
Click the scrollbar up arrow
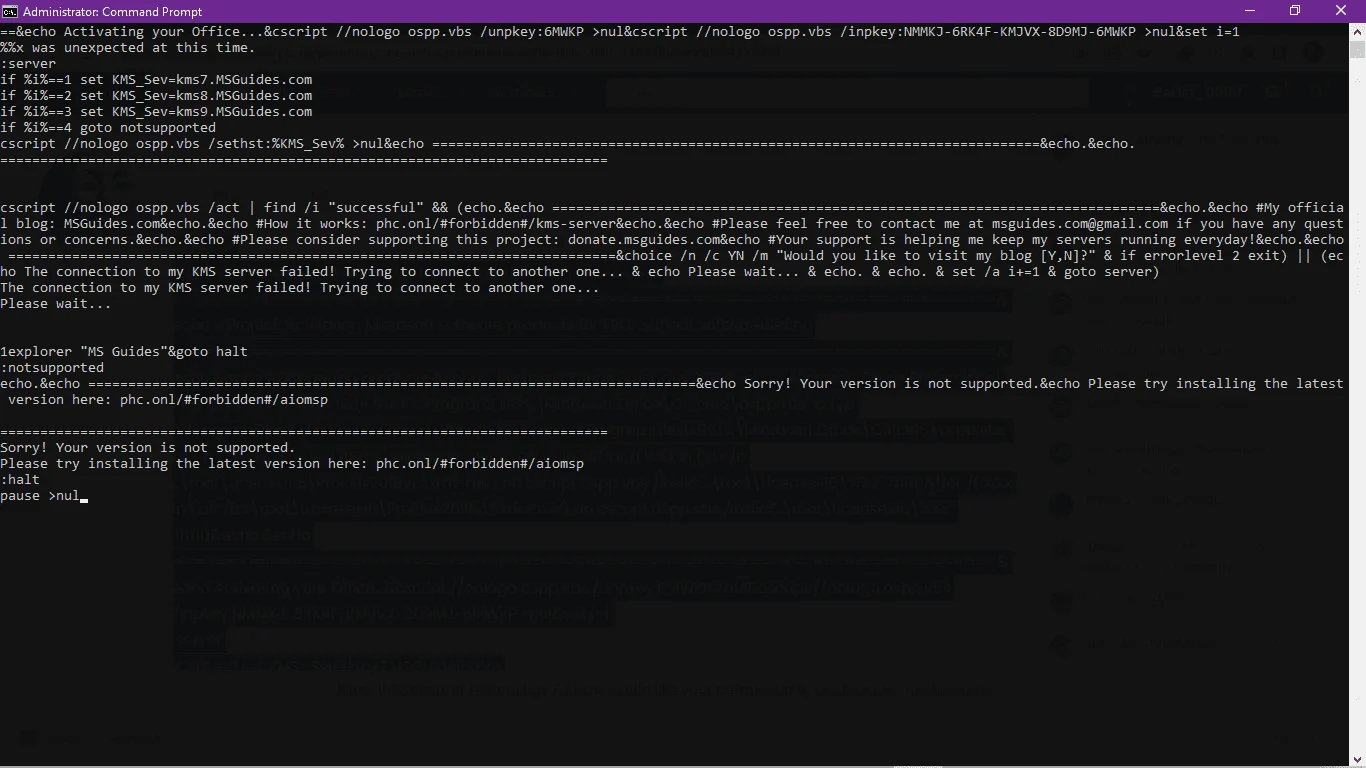[x=1357, y=32]
